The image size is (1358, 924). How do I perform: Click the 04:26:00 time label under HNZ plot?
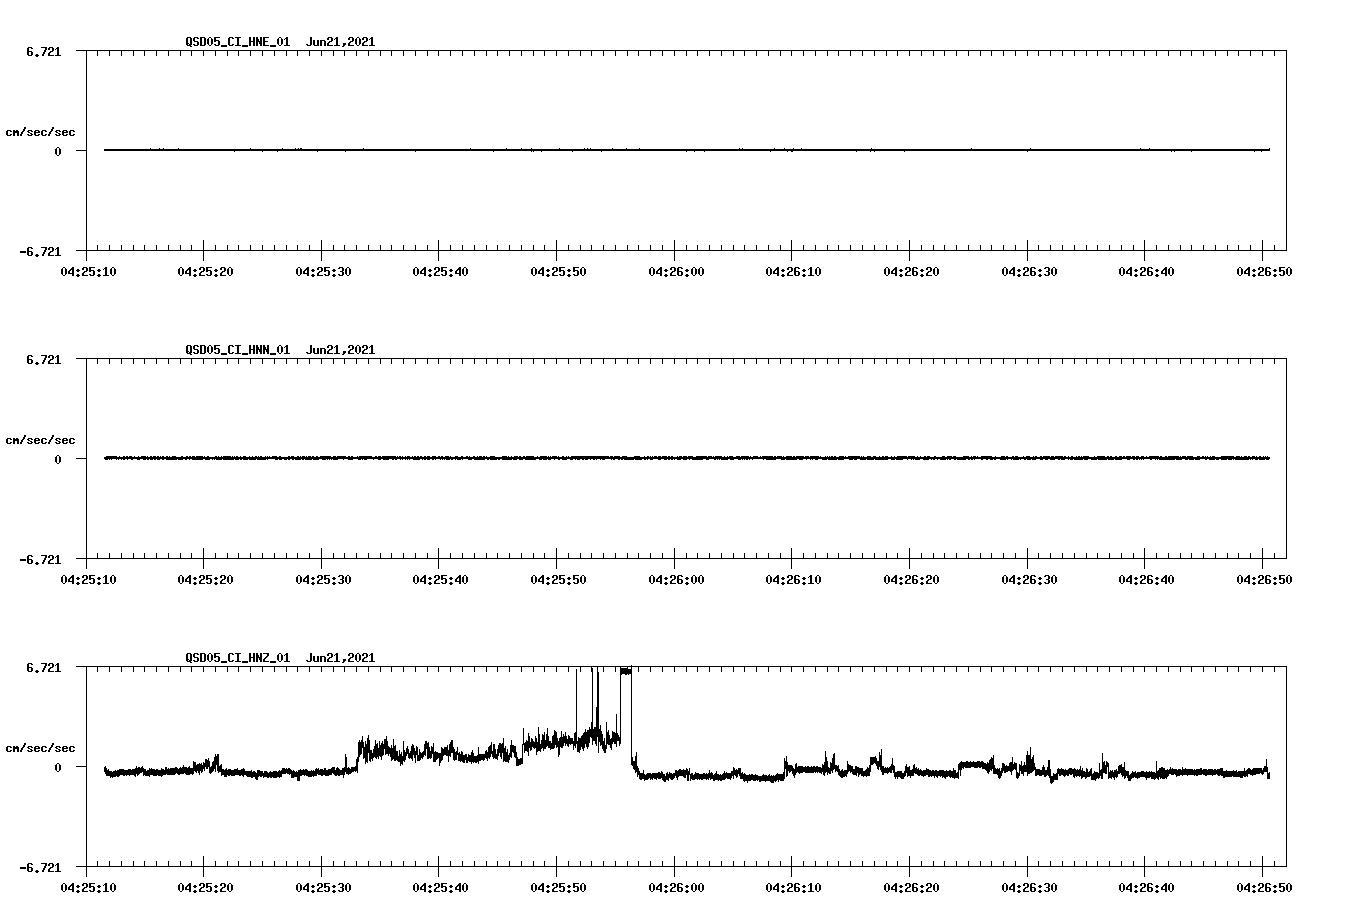[x=675, y=887]
